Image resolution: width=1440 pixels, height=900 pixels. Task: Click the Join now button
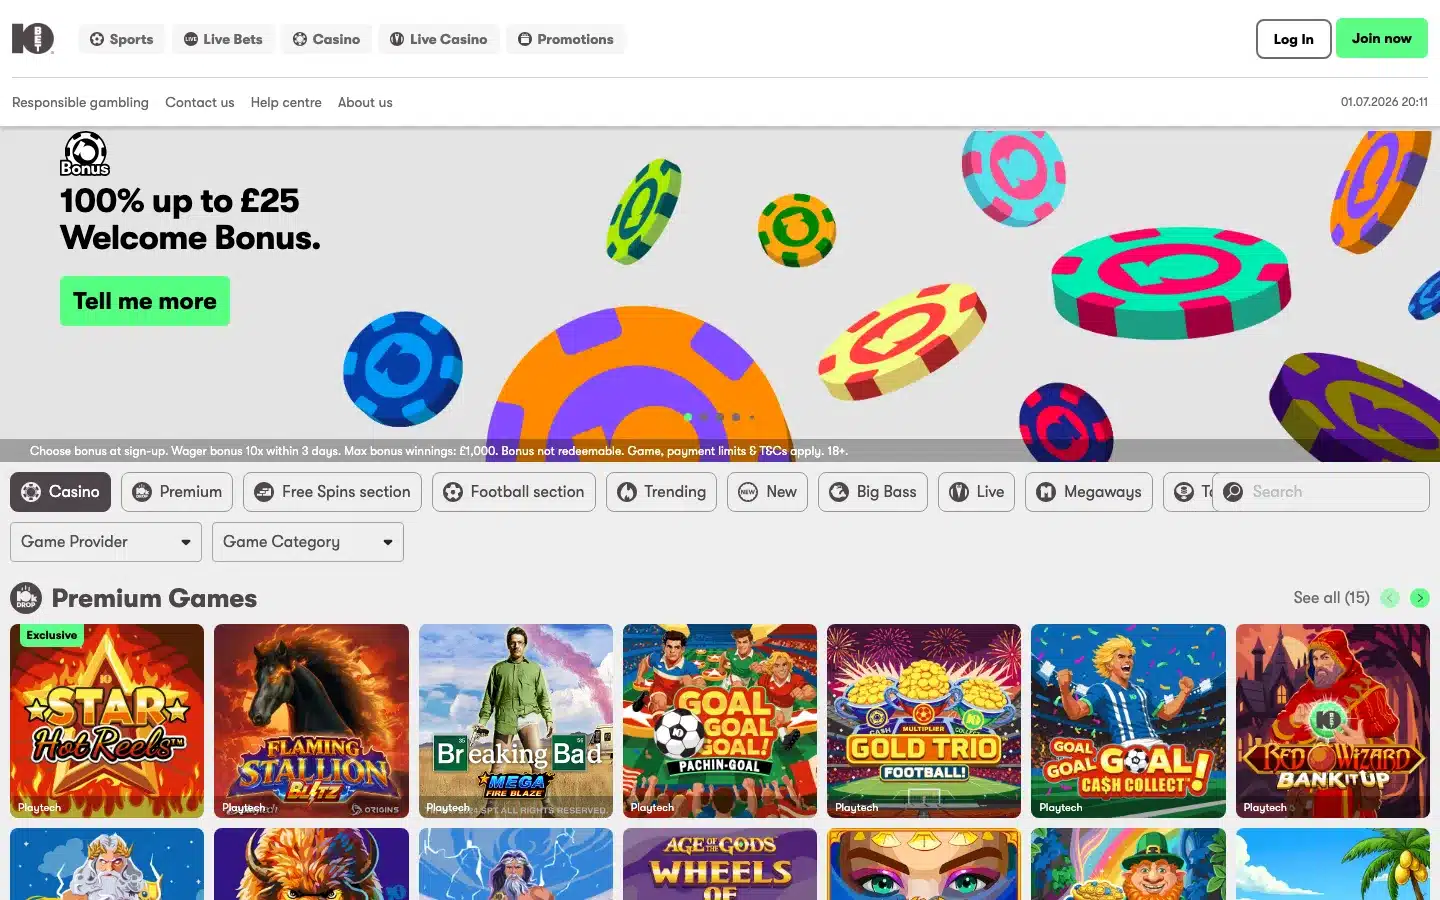click(1381, 39)
